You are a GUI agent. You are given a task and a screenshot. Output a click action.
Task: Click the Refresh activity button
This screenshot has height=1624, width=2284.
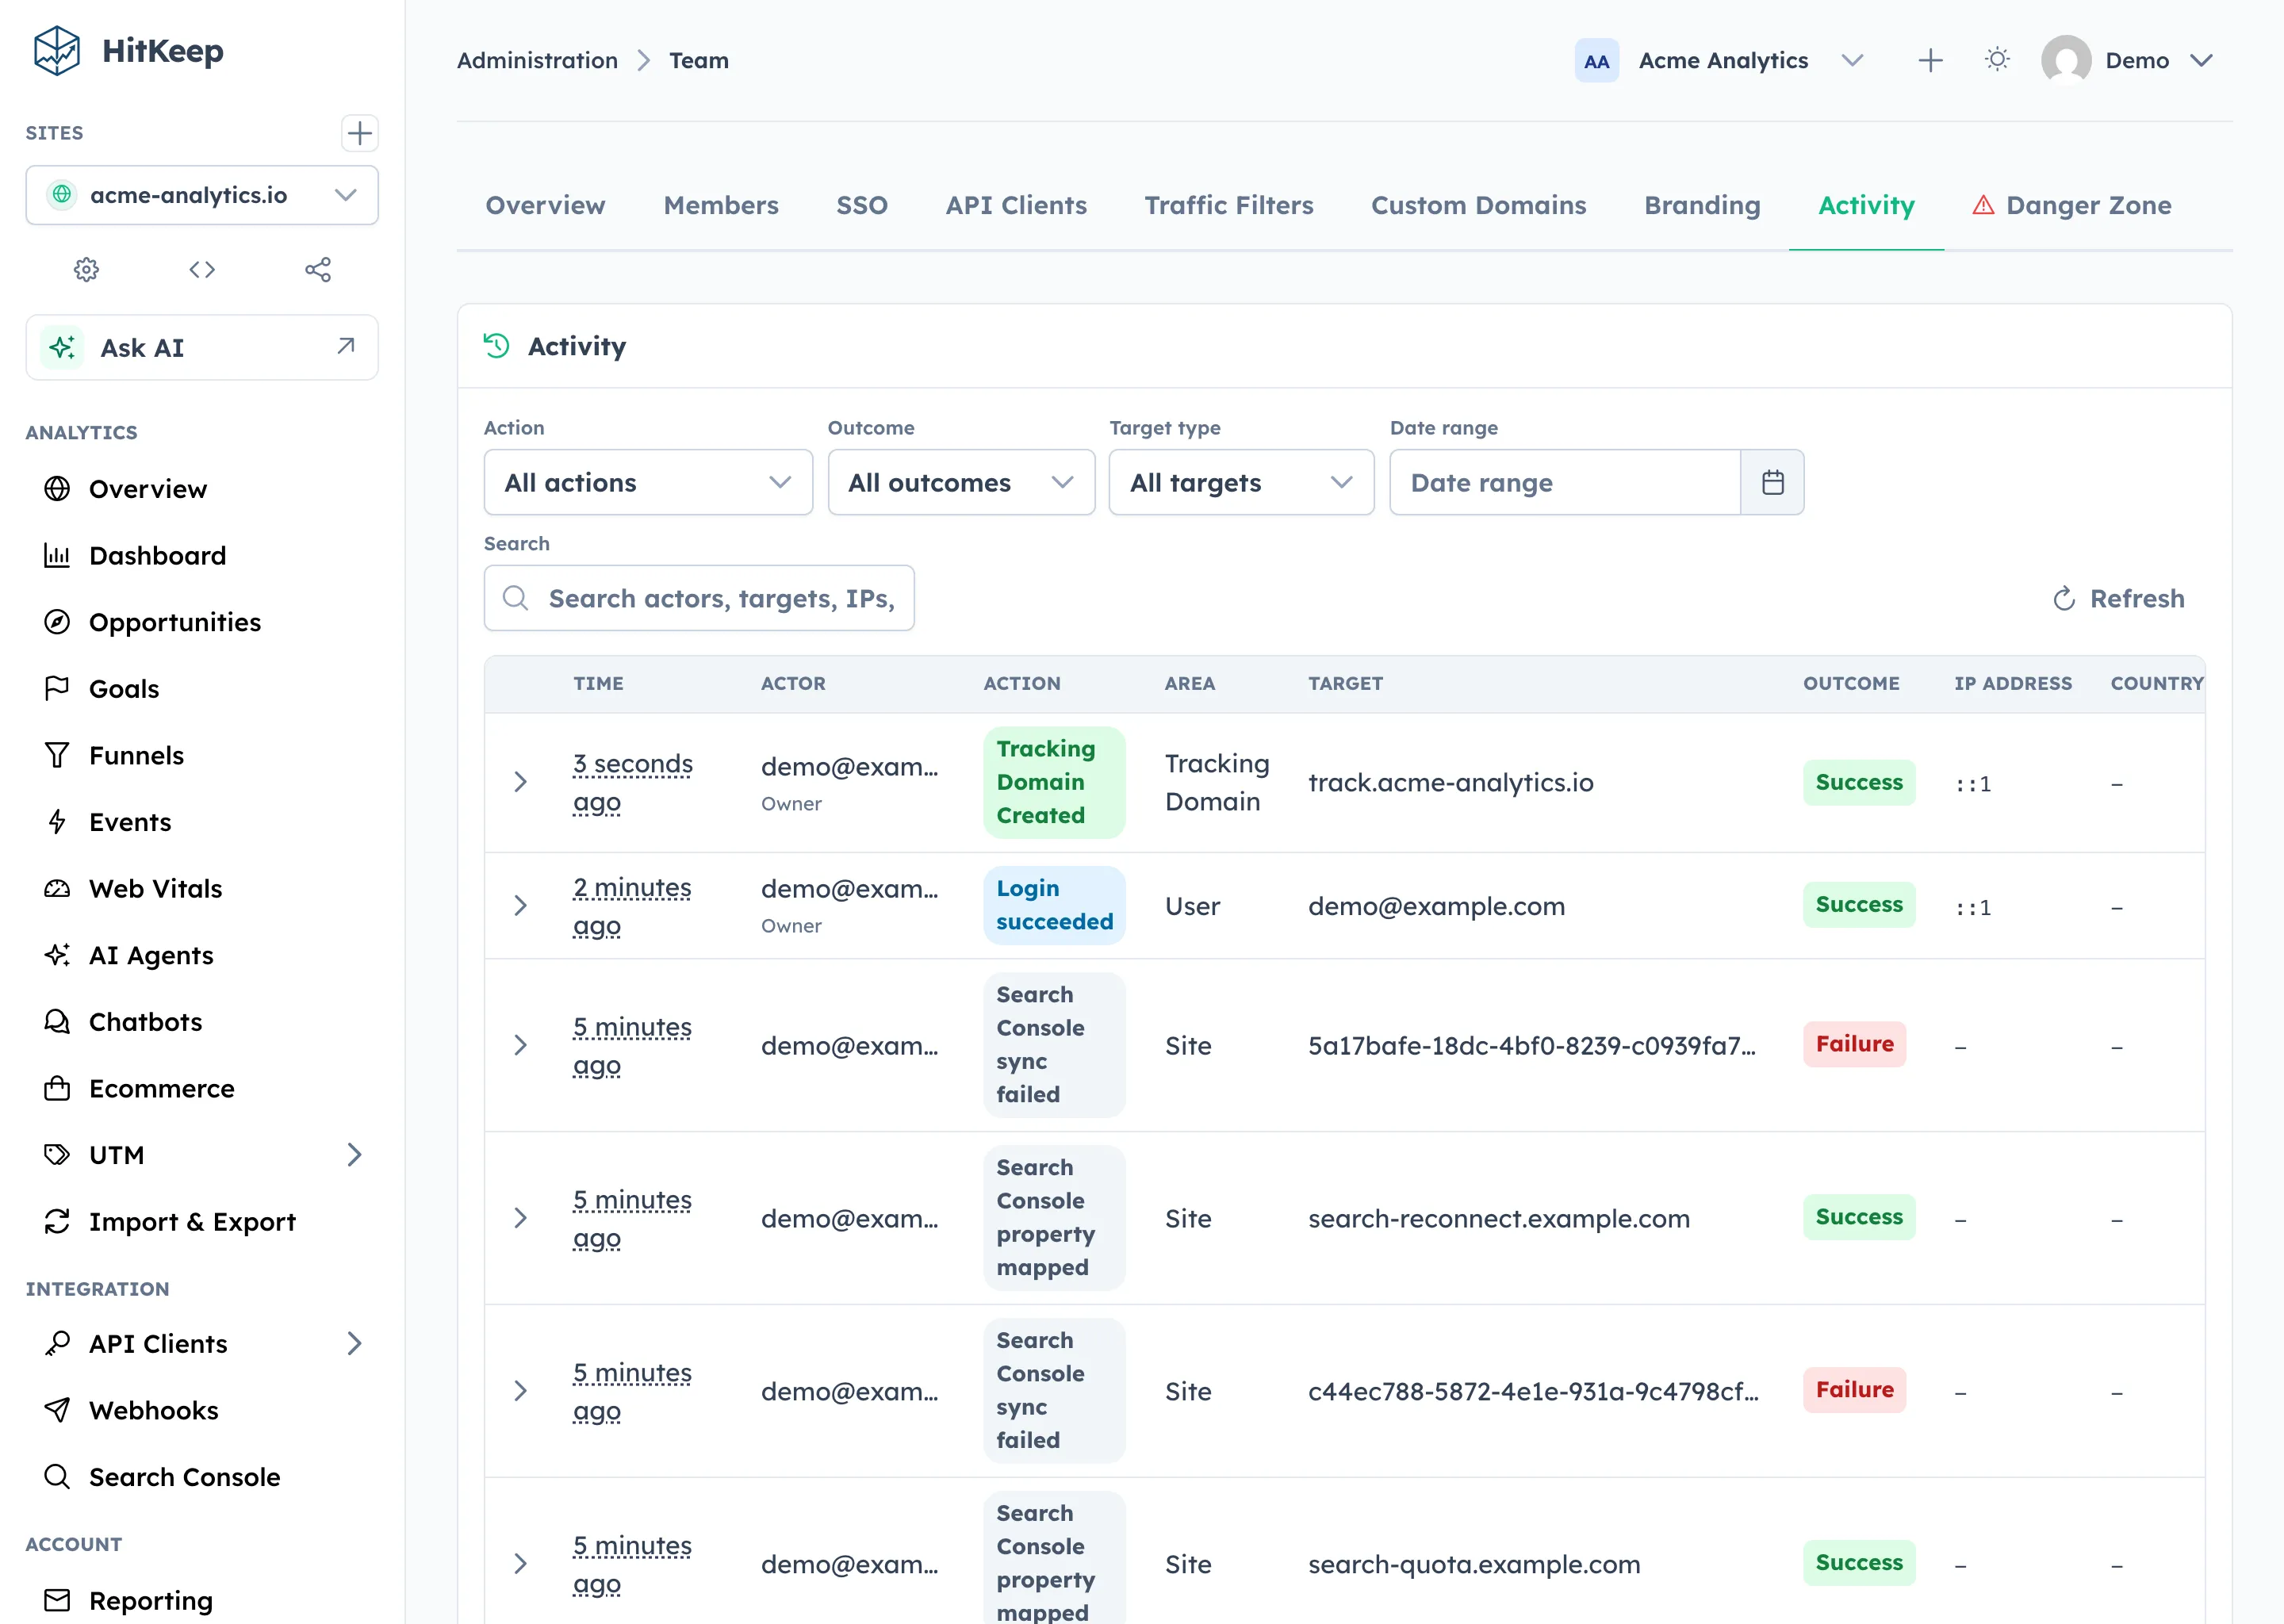pyautogui.click(x=2118, y=598)
